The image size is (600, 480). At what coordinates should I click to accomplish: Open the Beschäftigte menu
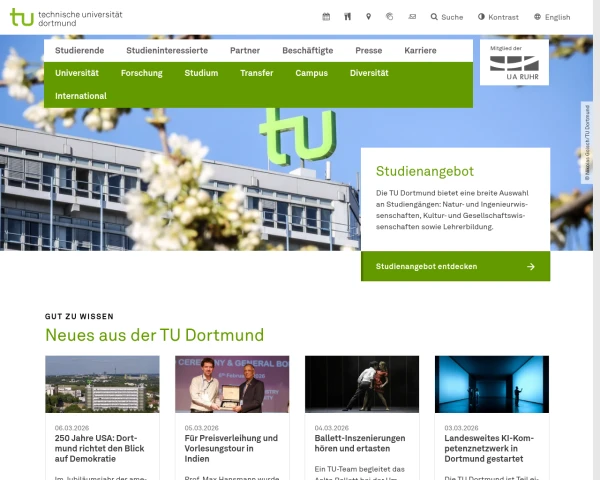pos(308,51)
